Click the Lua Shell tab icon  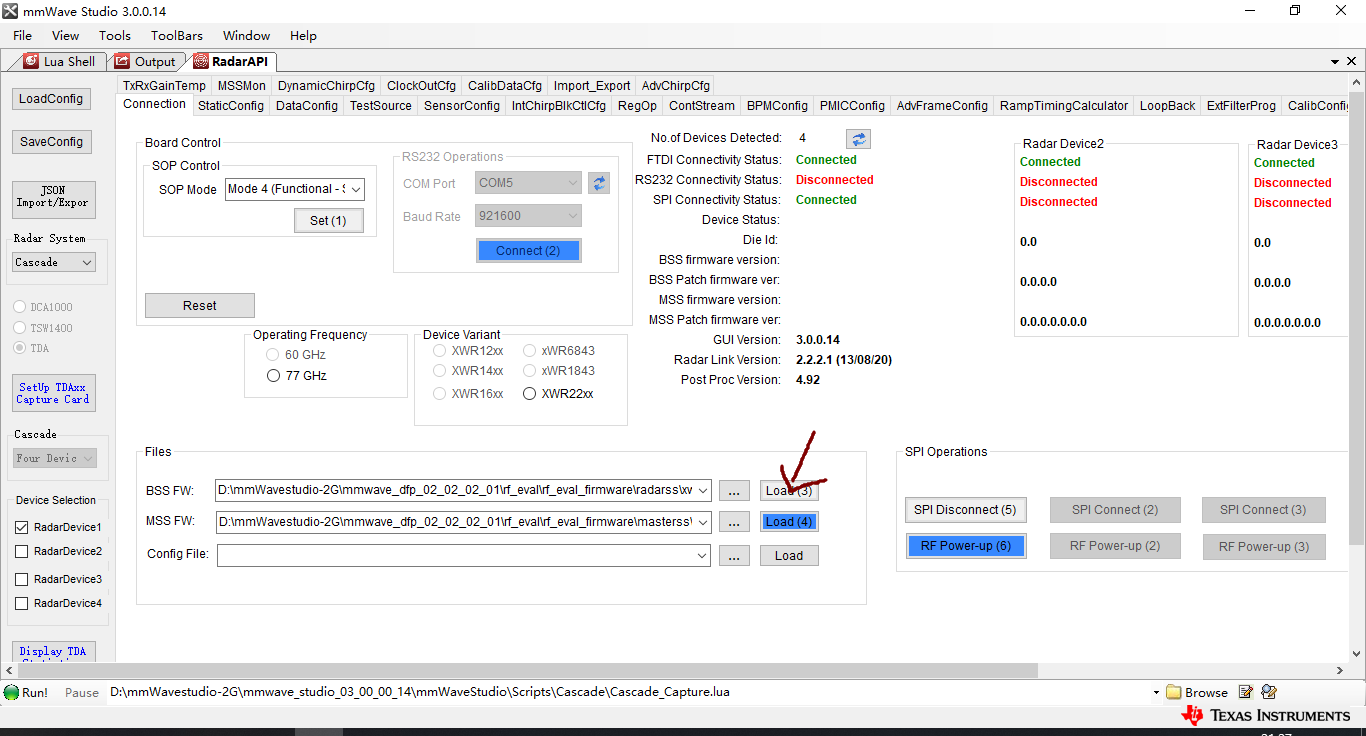coord(31,62)
